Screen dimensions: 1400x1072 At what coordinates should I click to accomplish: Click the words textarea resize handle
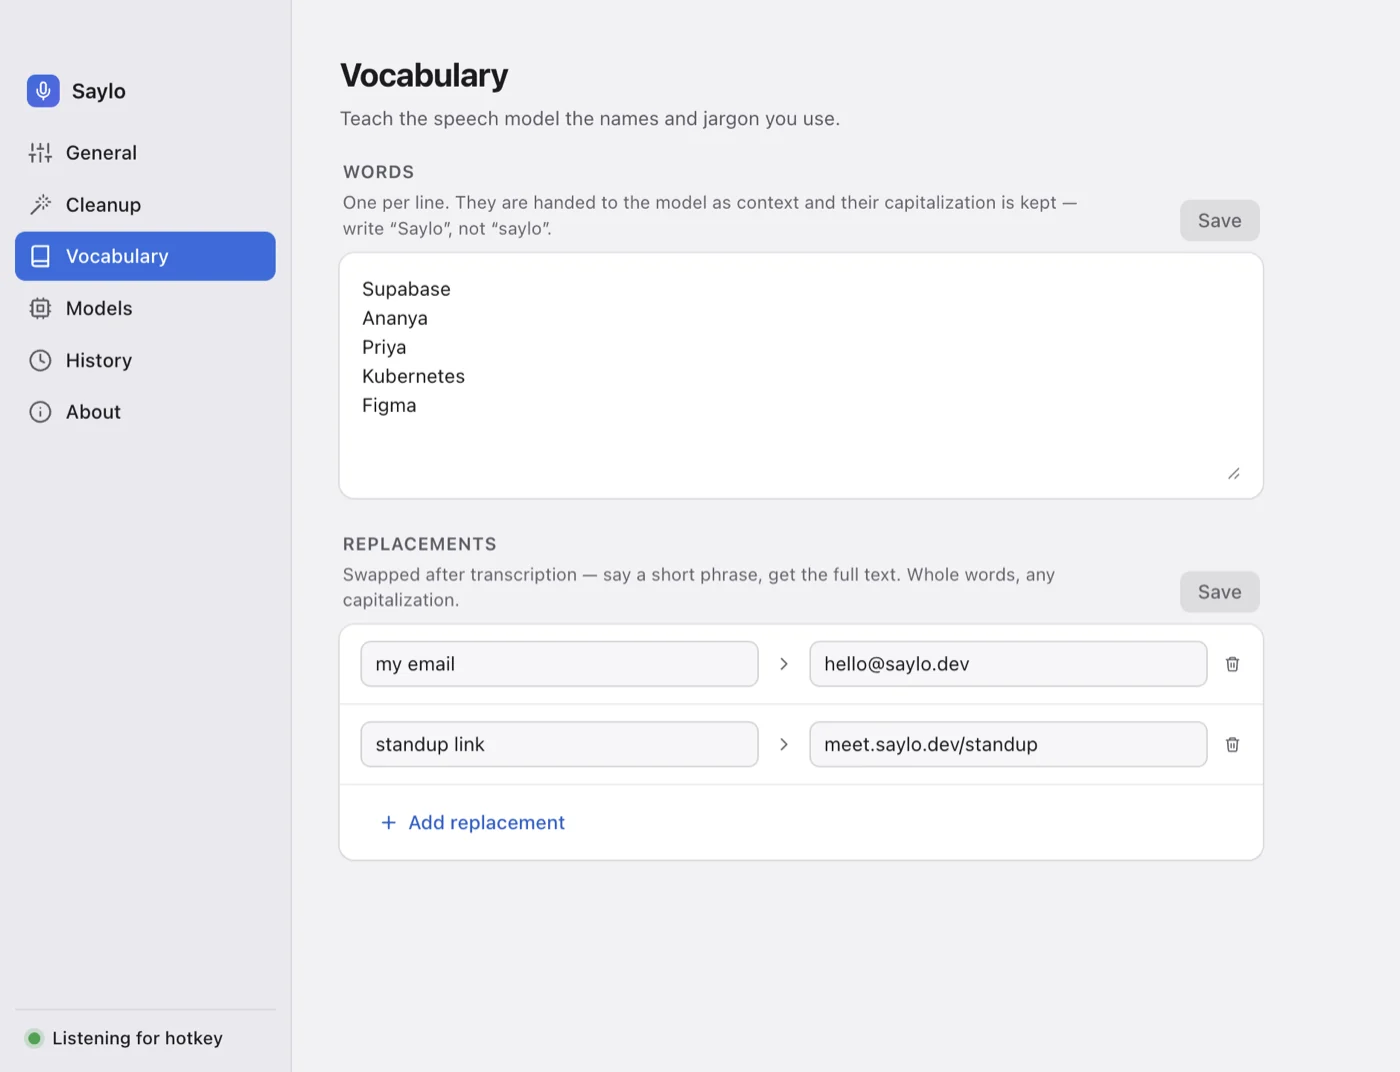[x=1234, y=474]
